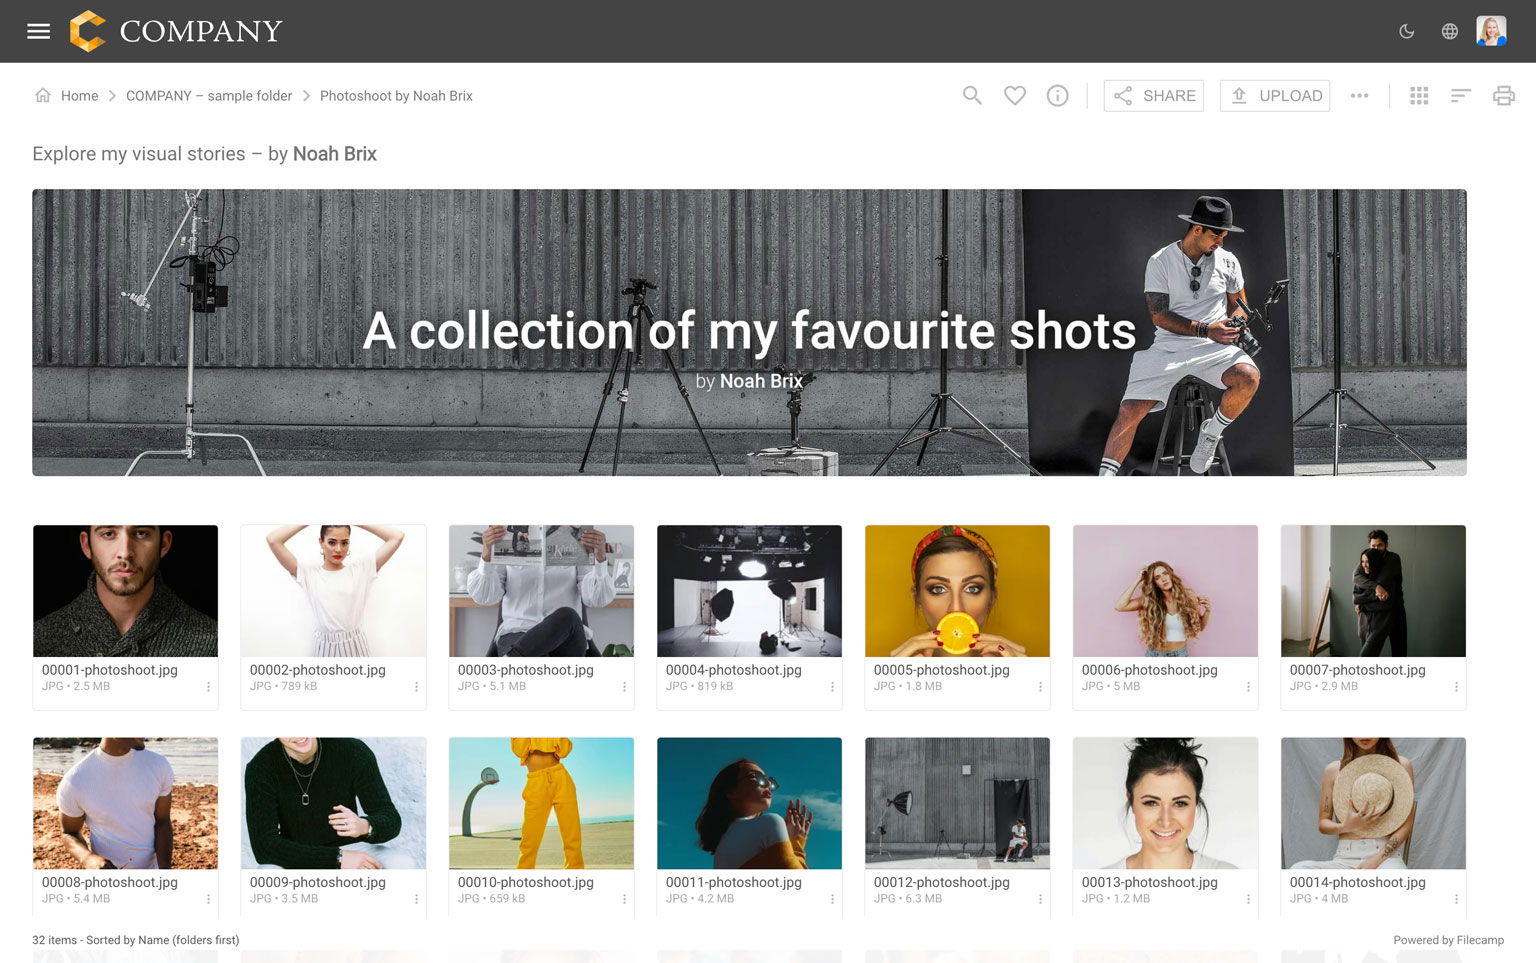This screenshot has width=1536, height=963.
Task: Open the 00004-photoshoot.jpg studio thumbnail
Action: [749, 591]
